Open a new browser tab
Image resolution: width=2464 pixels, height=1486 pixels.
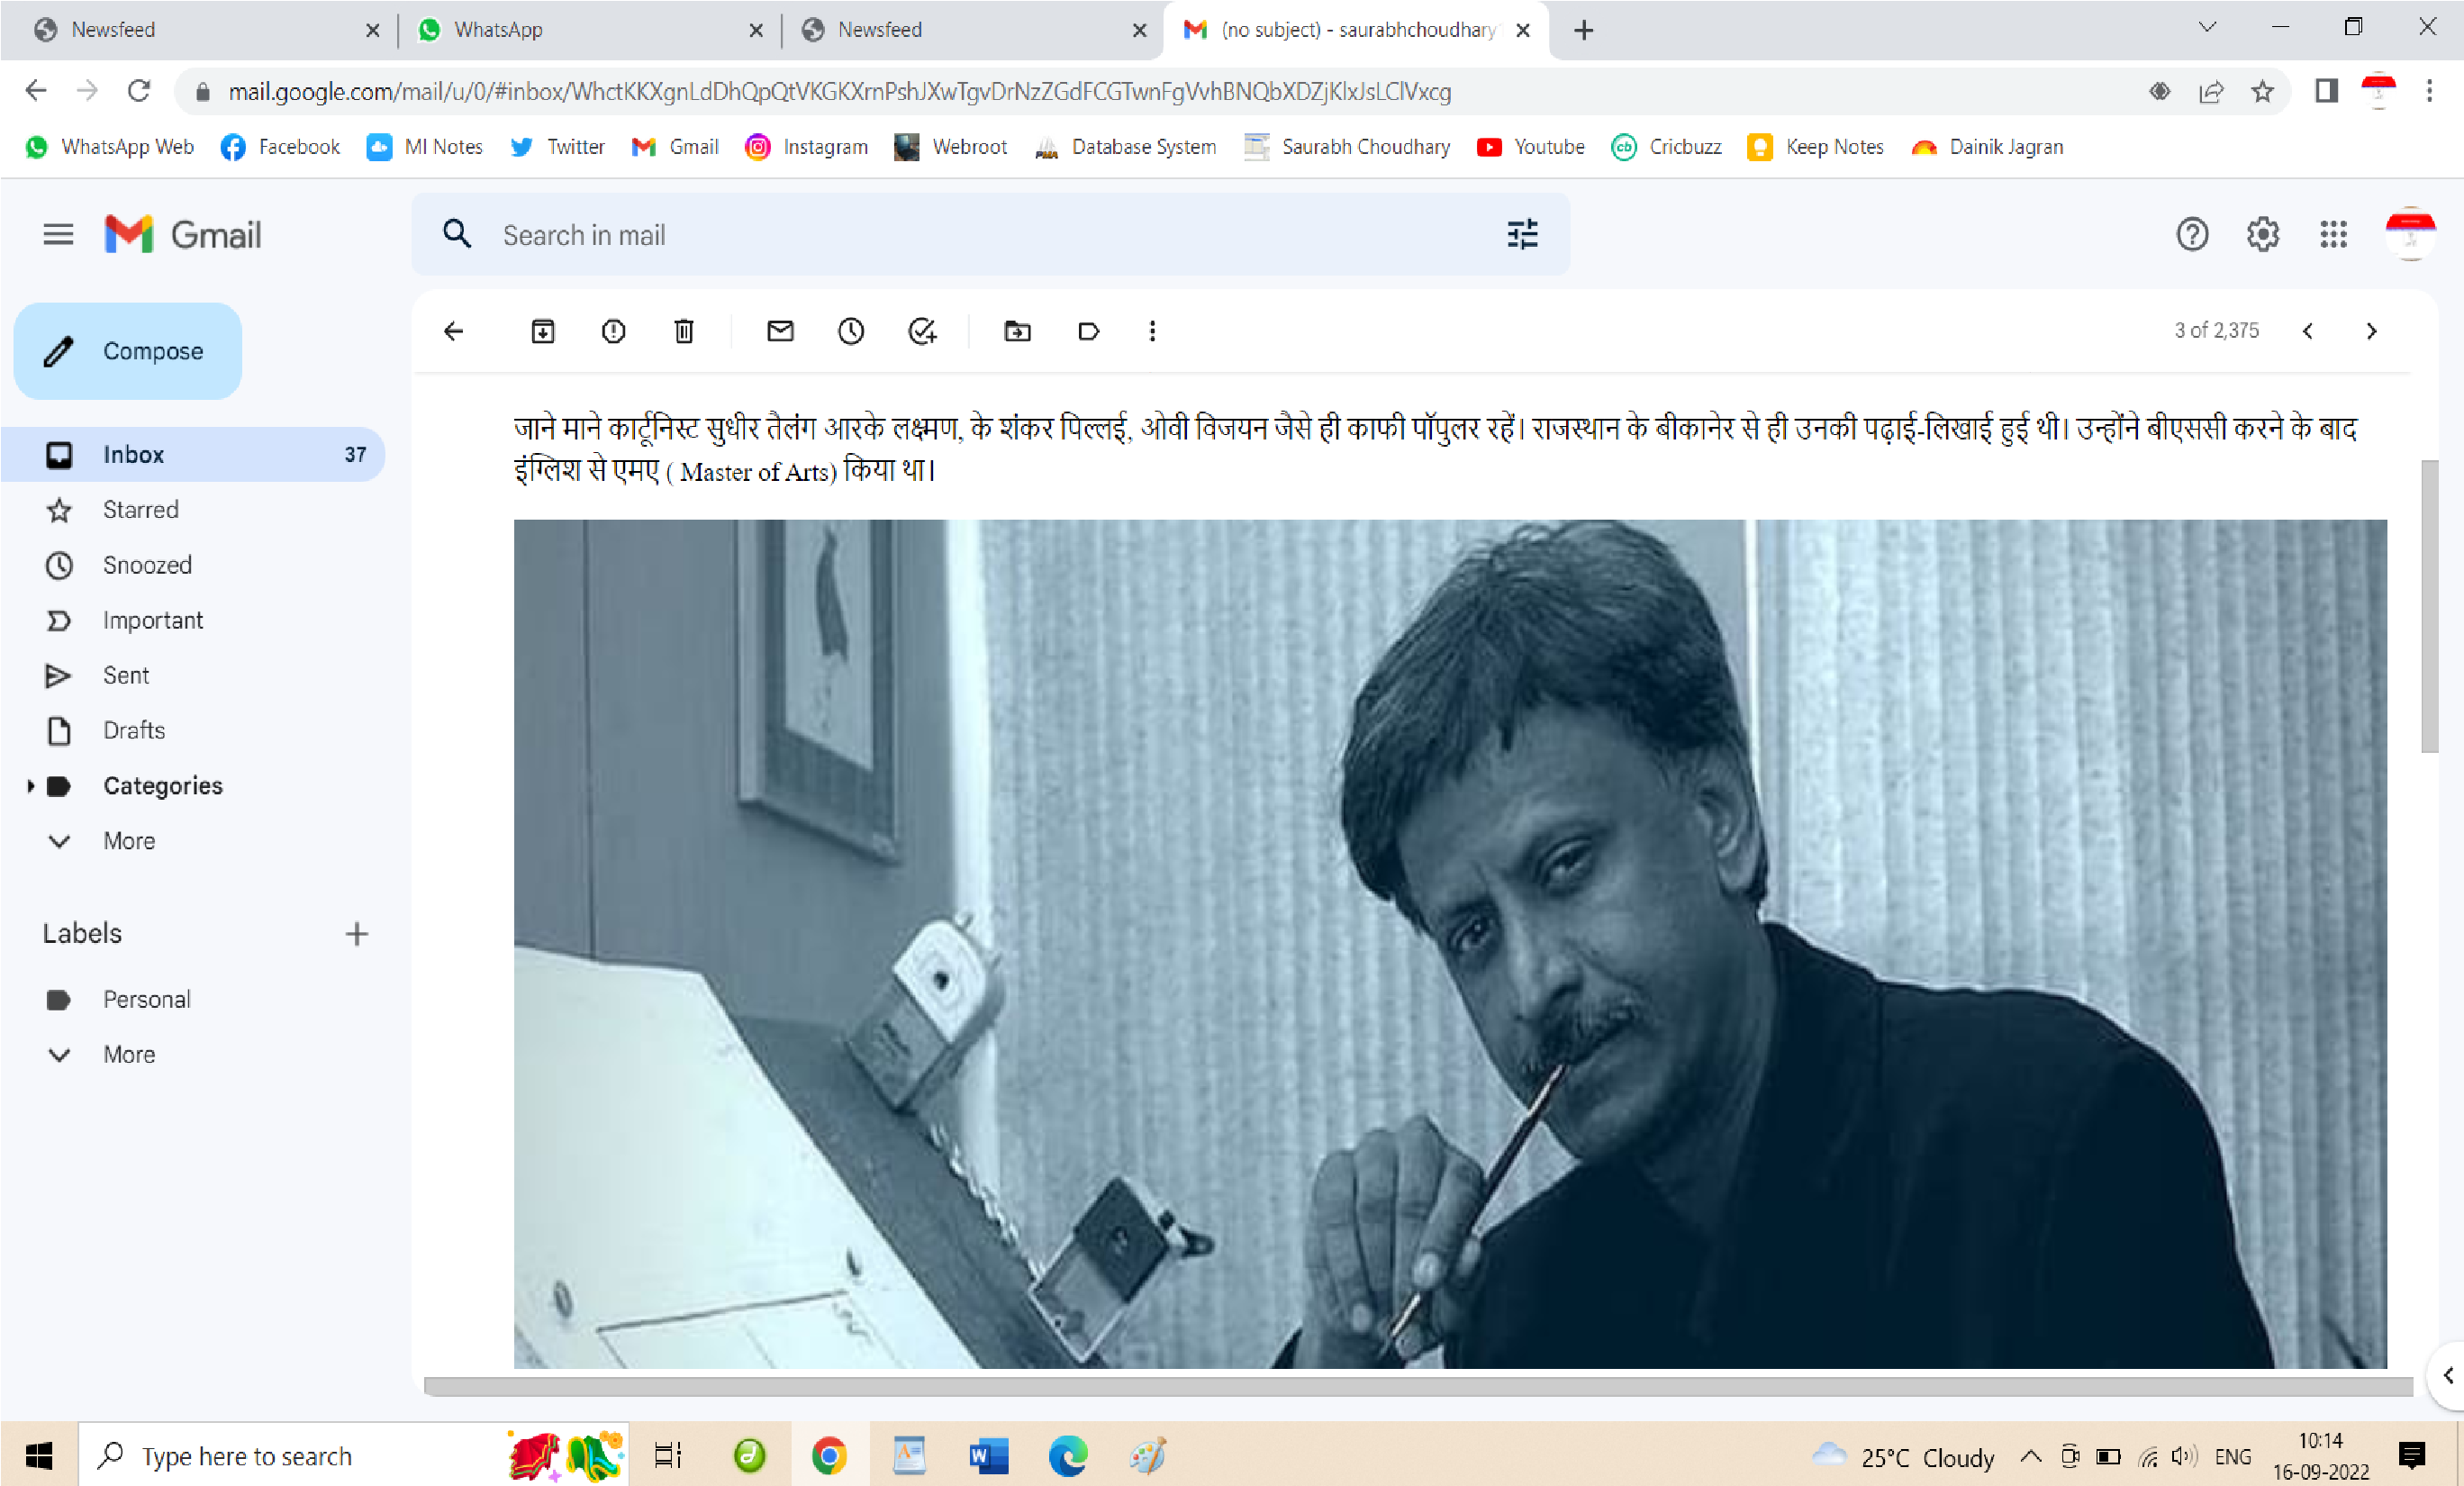[1583, 30]
